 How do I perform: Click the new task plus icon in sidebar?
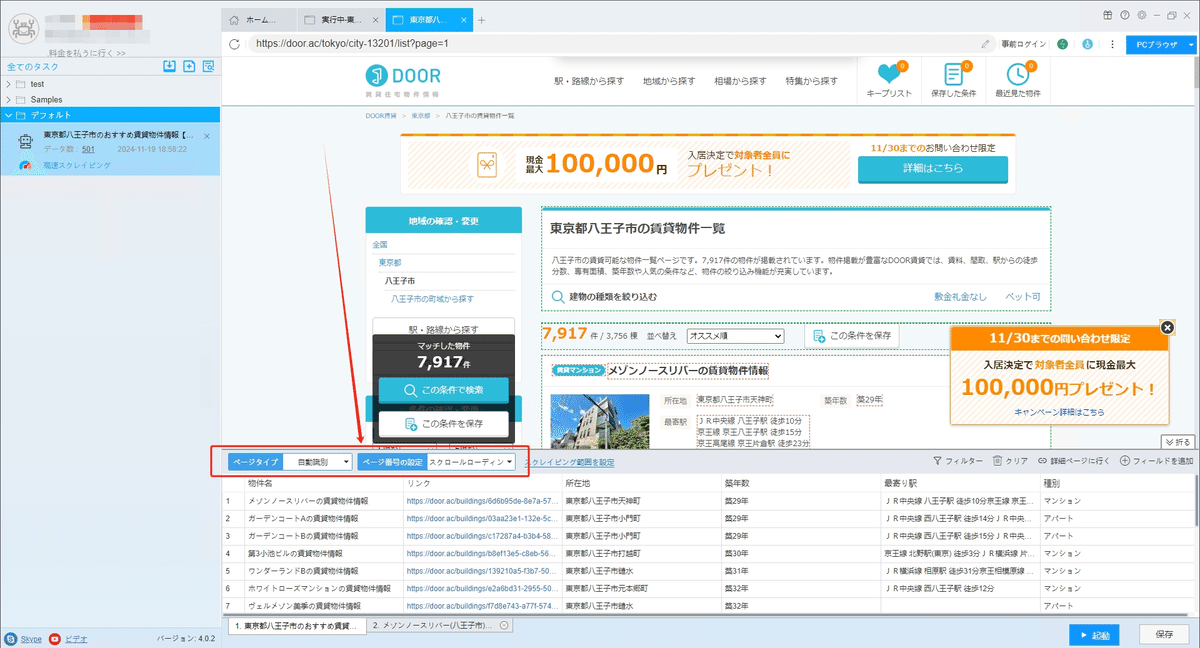(189, 66)
